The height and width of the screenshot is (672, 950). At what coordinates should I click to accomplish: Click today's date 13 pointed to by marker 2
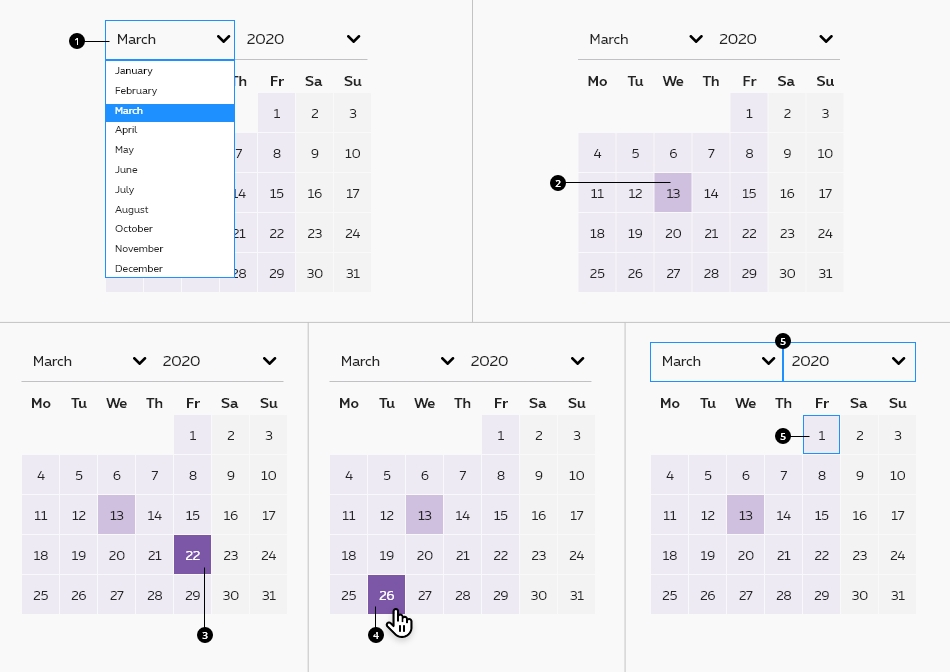pos(673,193)
